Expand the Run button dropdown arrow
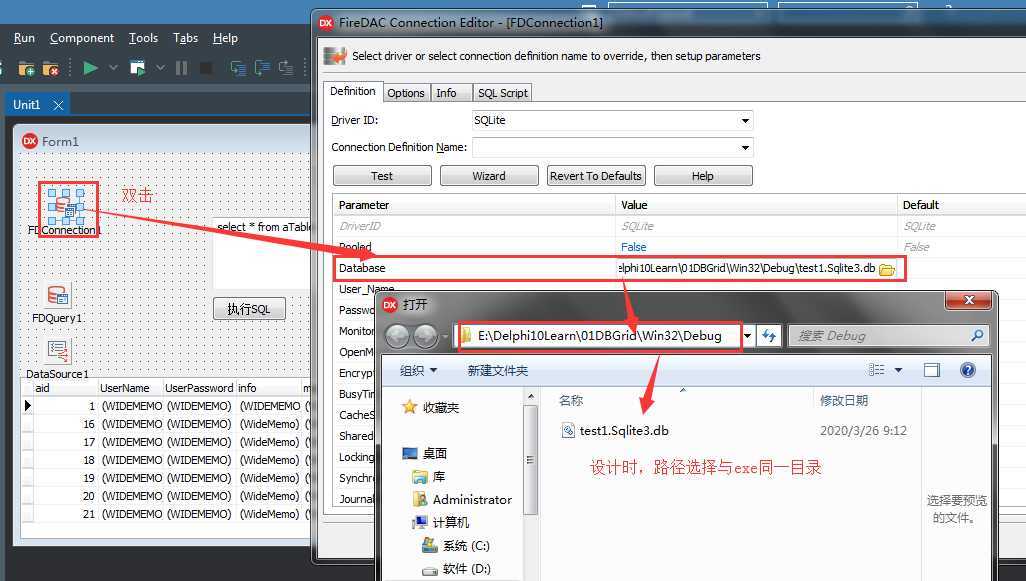The width and height of the screenshot is (1026, 581). 113,67
